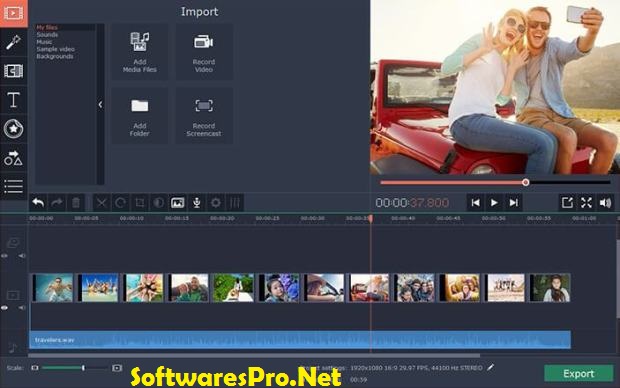Collapse the Import file list panel arrow
The image size is (620, 388).
click(100, 104)
